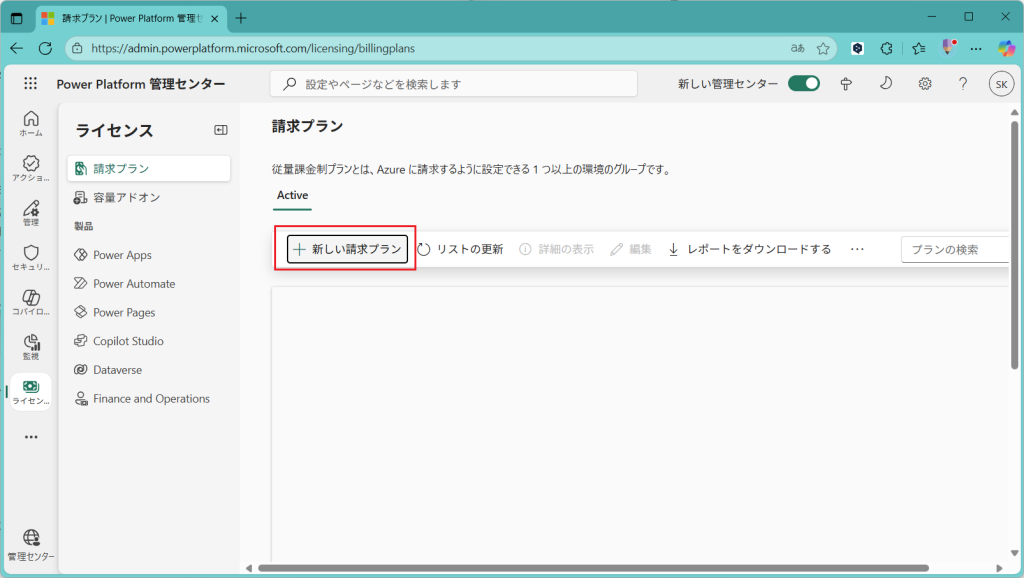Open アクション in the left rail
This screenshot has width=1024, height=578.
point(31,168)
